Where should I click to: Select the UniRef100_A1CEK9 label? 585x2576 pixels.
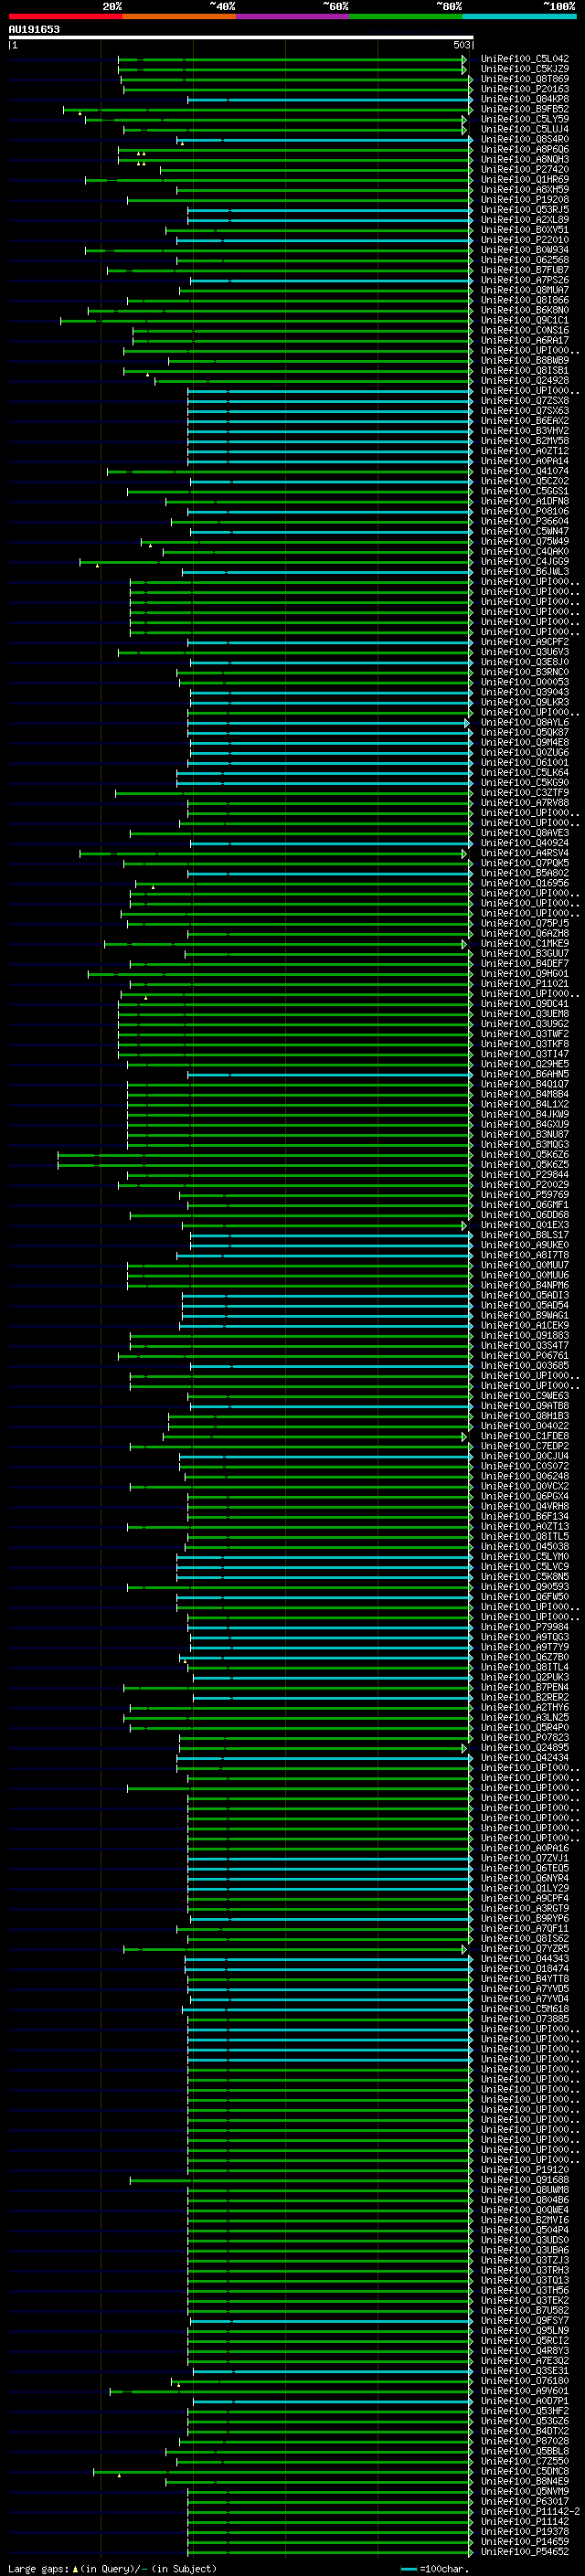click(x=525, y=1326)
